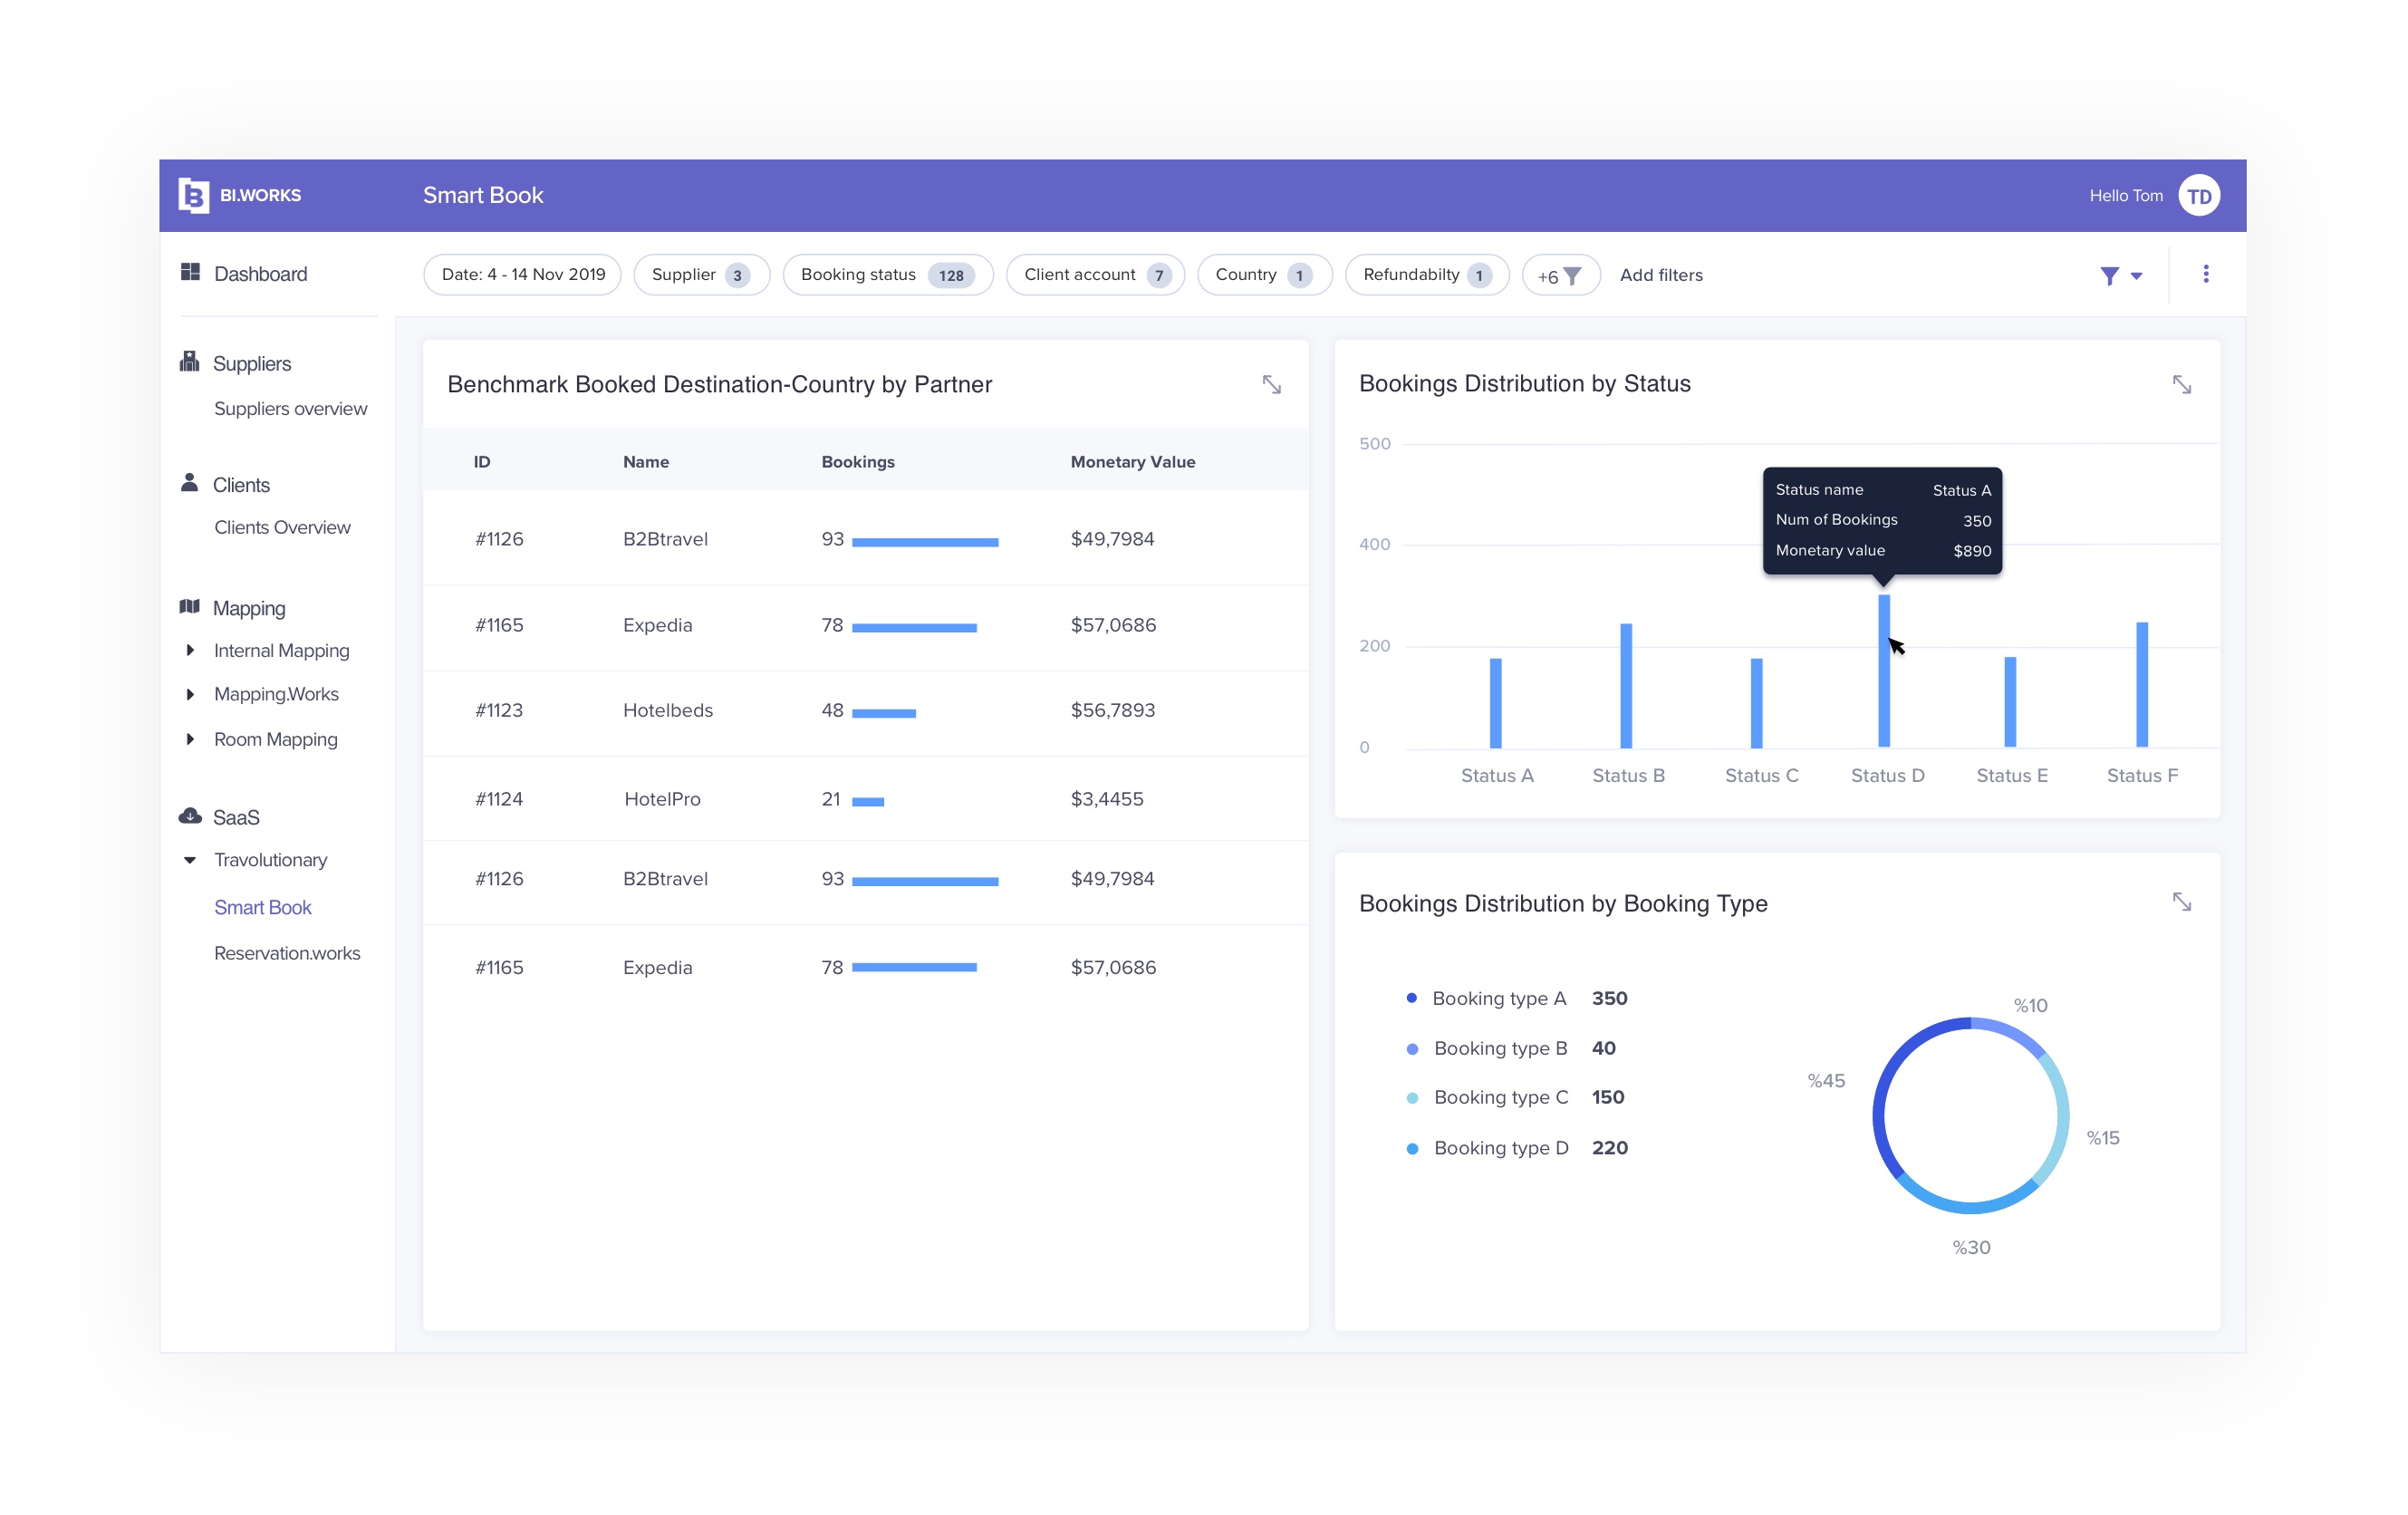This screenshot has height=1515, width=2408.
Task: Open the Smart Book menu item
Action: (x=262, y=907)
